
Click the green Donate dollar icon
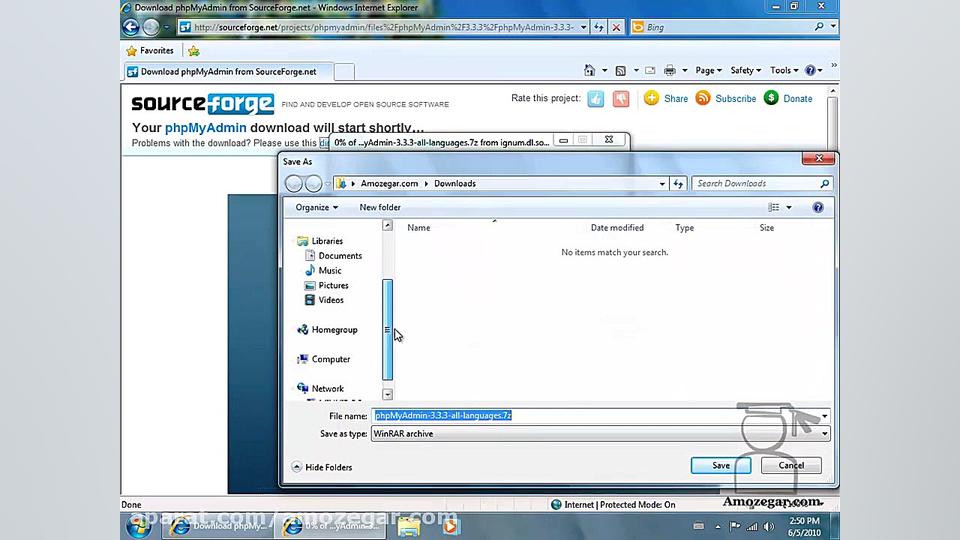(771, 98)
